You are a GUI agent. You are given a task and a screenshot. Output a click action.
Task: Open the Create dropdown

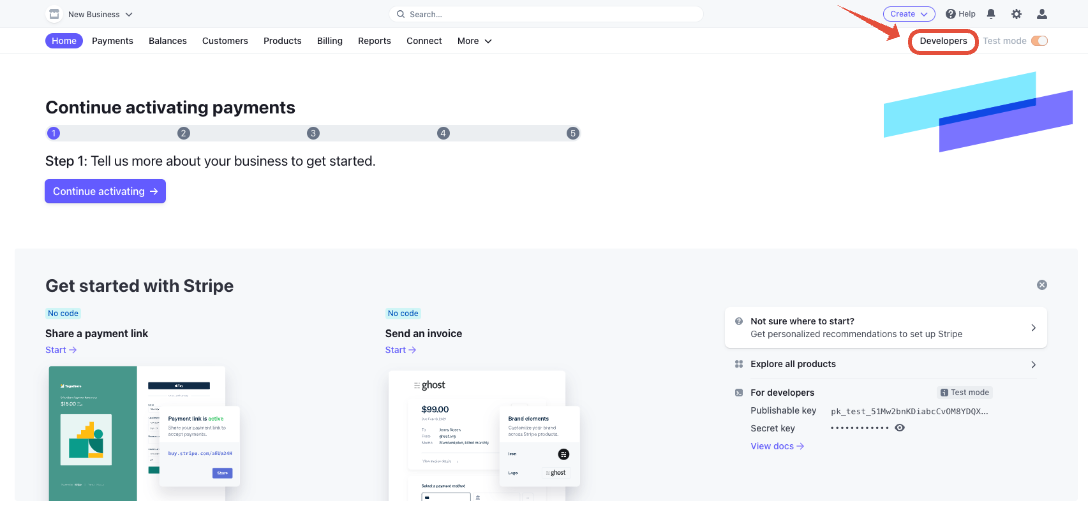(909, 14)
